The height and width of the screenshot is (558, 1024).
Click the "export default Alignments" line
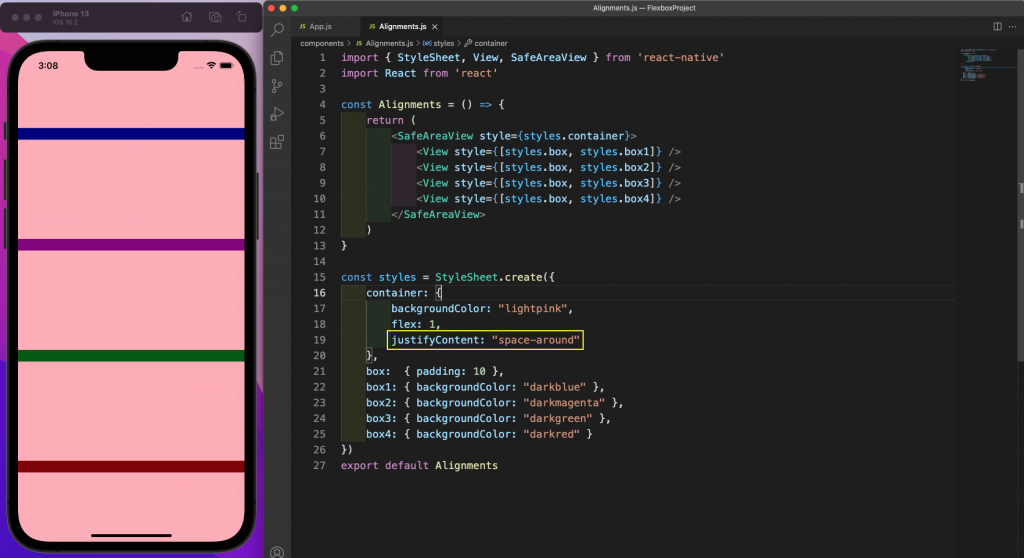click(x=419, y=465)
